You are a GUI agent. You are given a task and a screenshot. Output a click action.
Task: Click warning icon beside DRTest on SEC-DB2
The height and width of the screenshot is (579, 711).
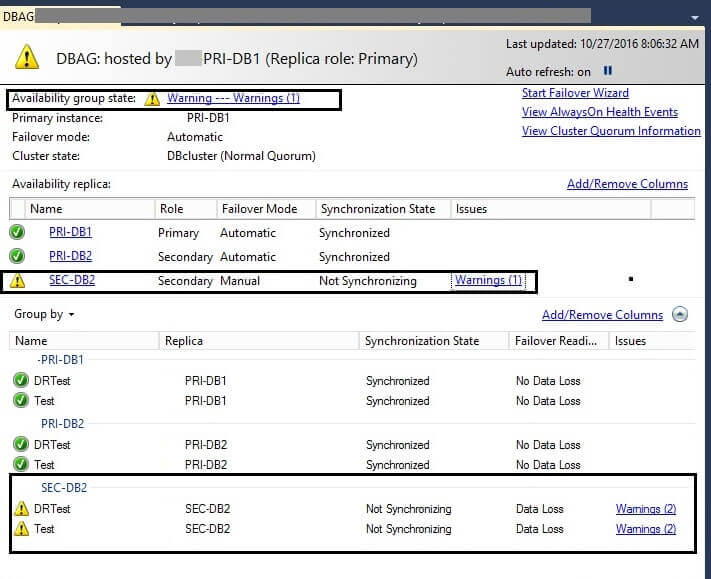[x=20, y=509]
